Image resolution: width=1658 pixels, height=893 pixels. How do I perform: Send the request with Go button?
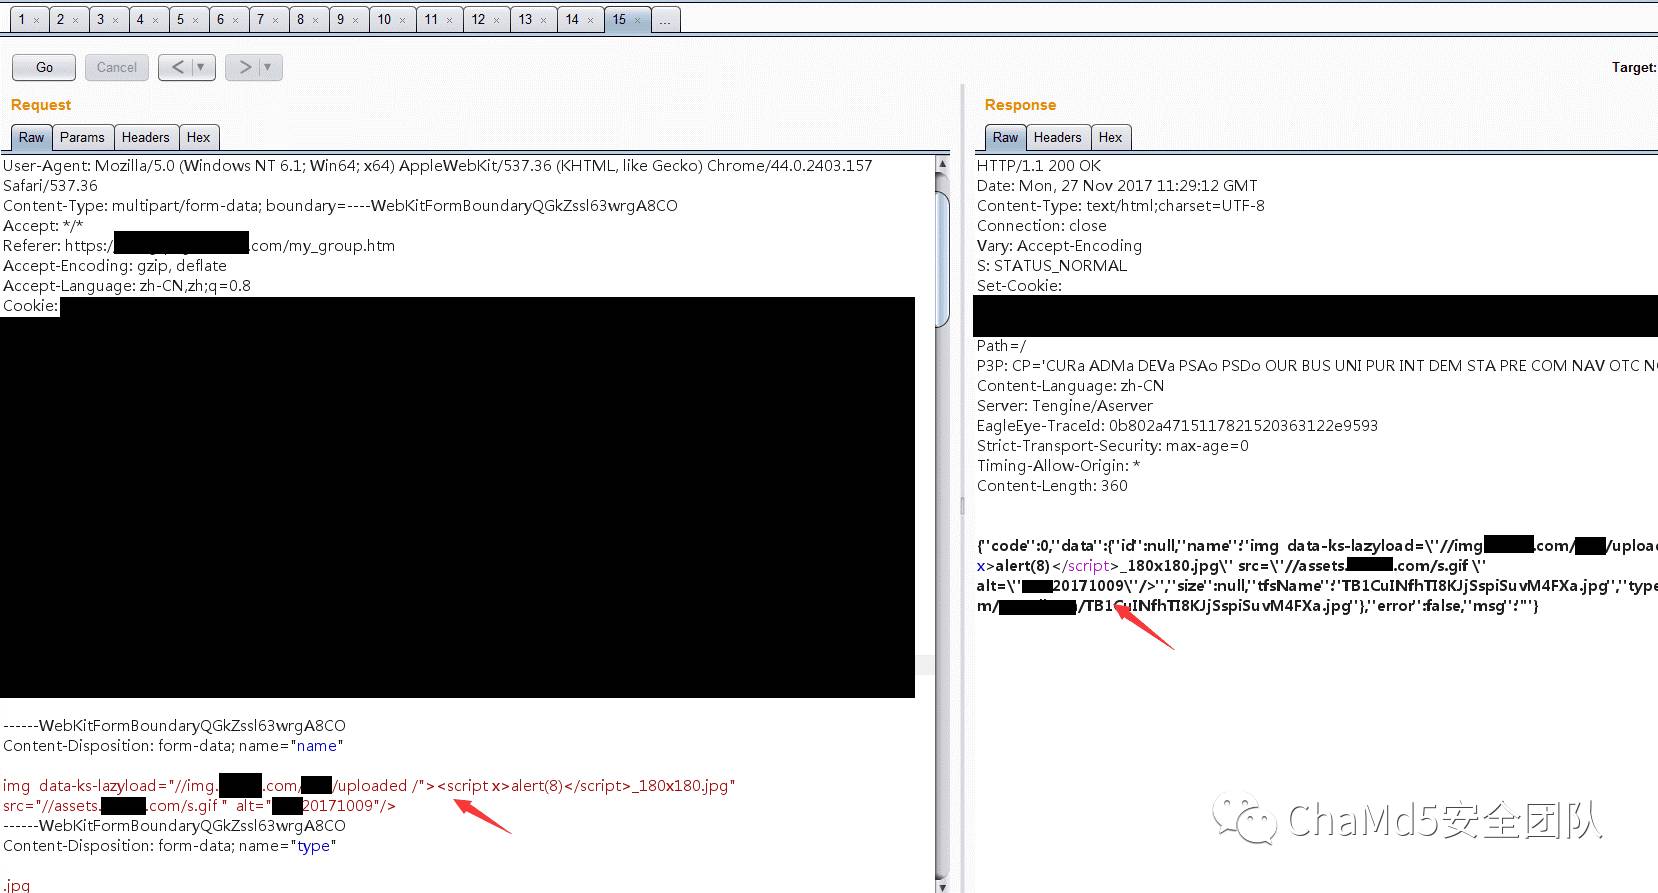[x=44, y=67]
